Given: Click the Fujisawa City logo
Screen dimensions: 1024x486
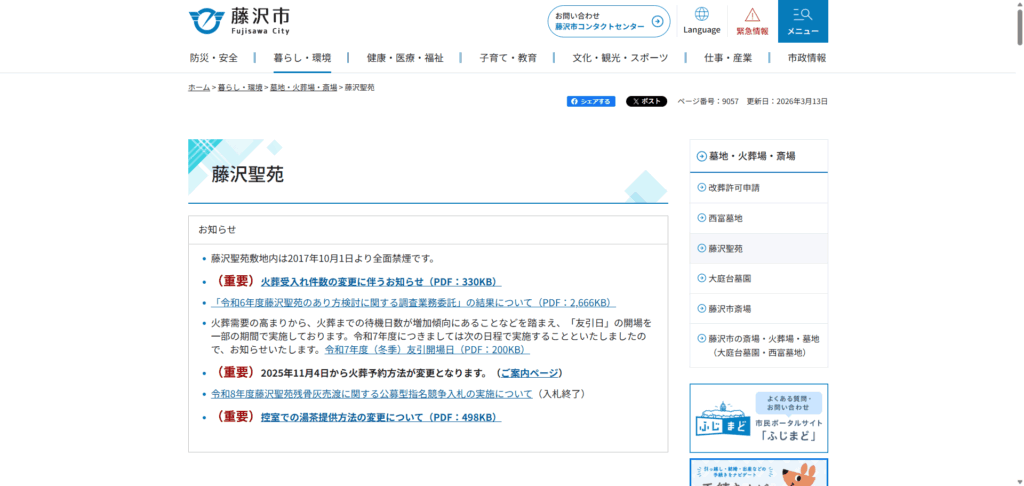Looking at the screenshot, I should [x=239, y=20].
